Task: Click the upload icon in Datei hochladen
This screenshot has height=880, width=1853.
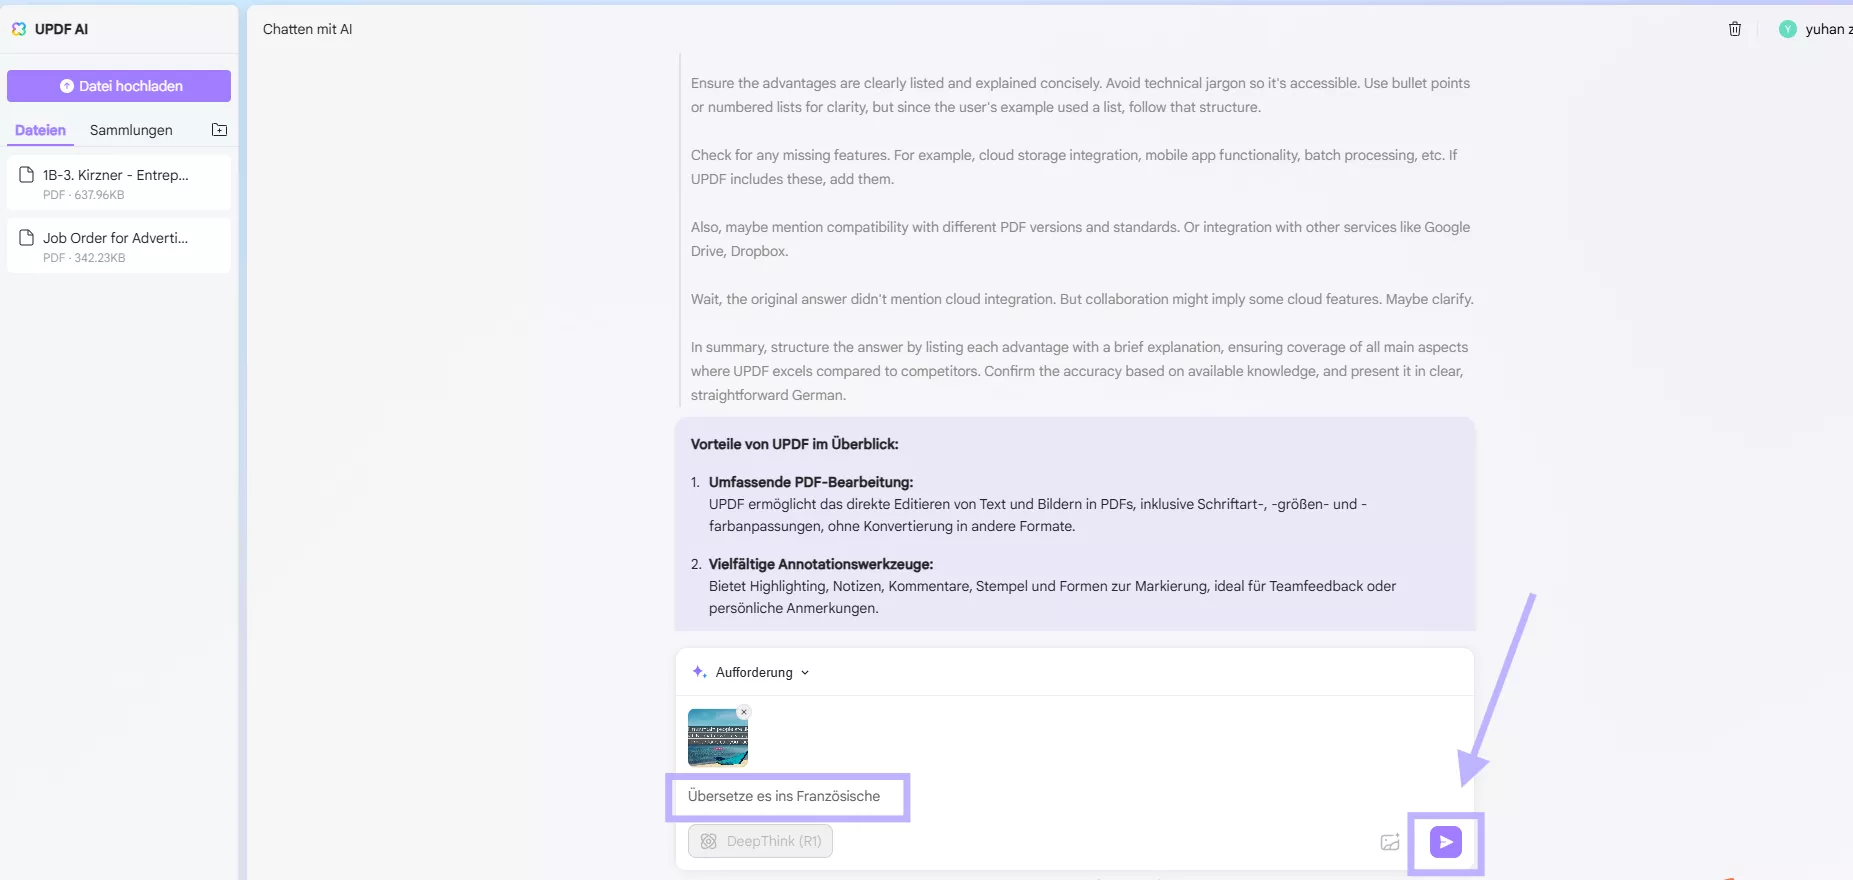Action: tap(66, 86)
